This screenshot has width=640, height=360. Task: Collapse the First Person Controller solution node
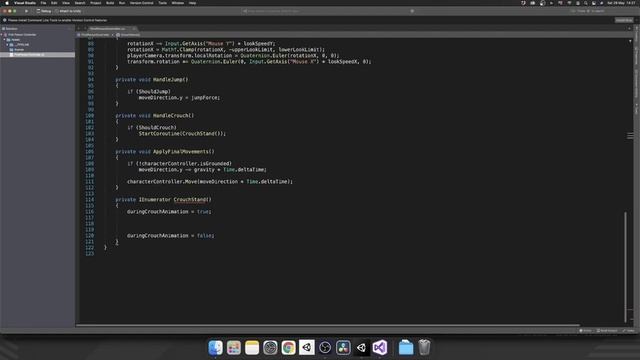click(2, 35)
